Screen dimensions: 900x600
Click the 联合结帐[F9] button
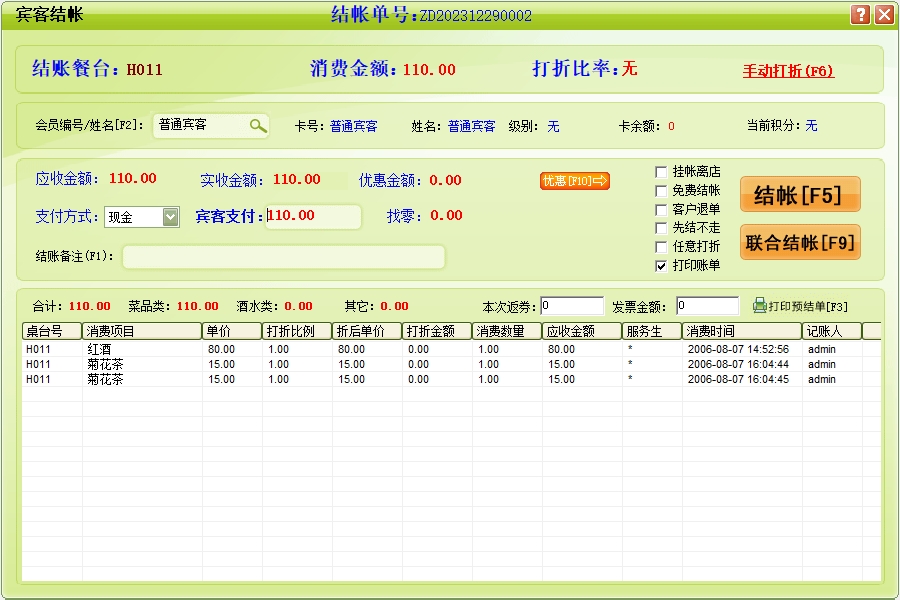[x=800, y=243]
